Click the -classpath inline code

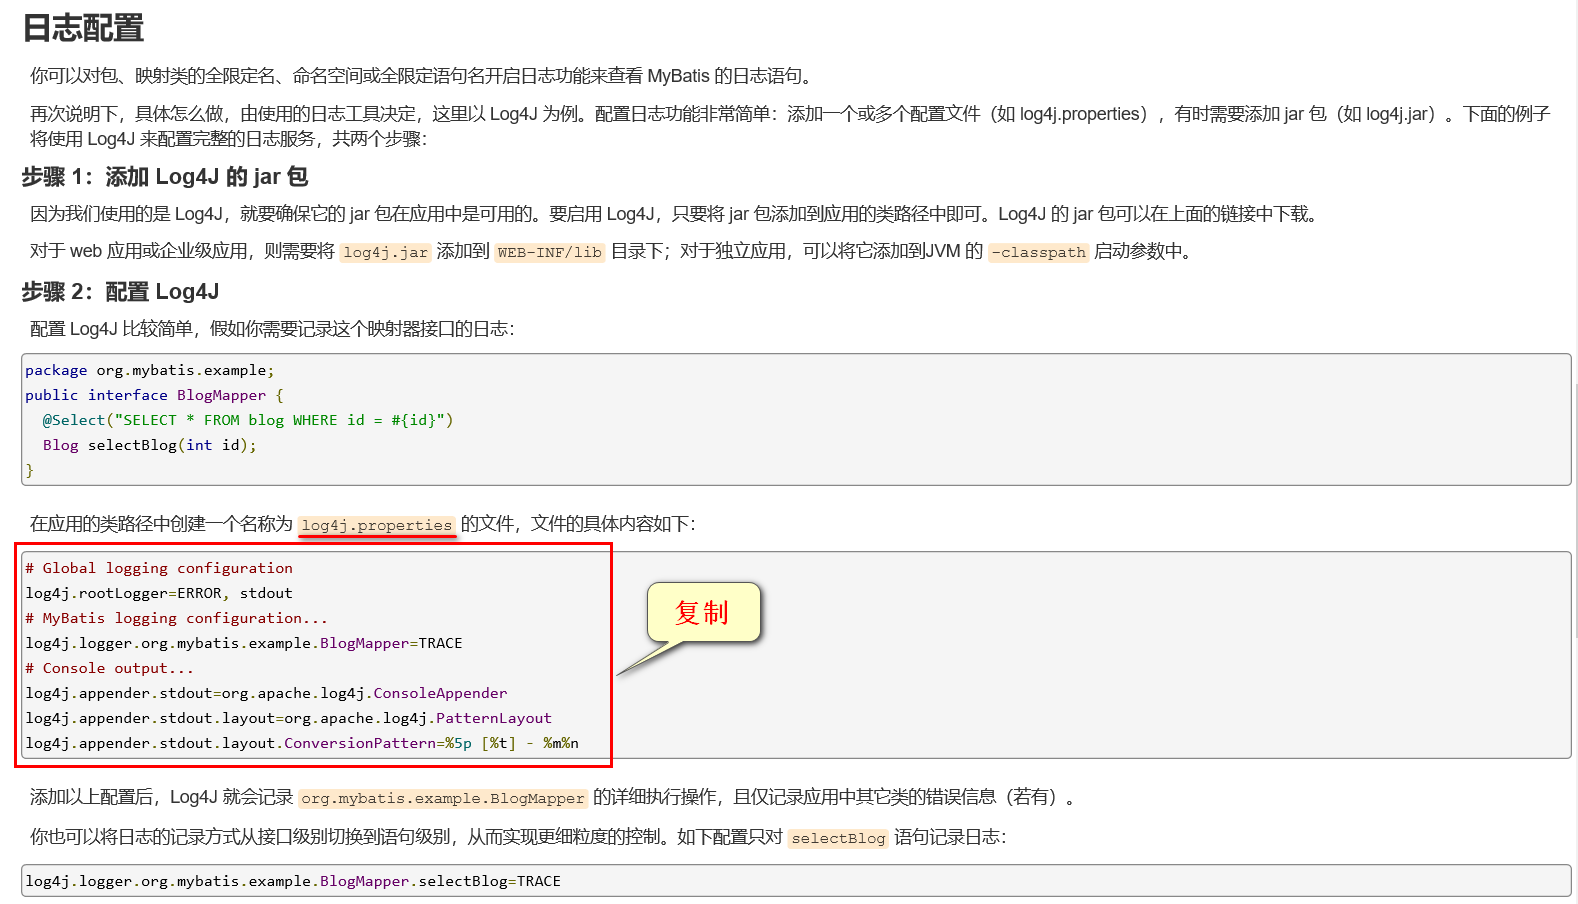(1038, 252)
